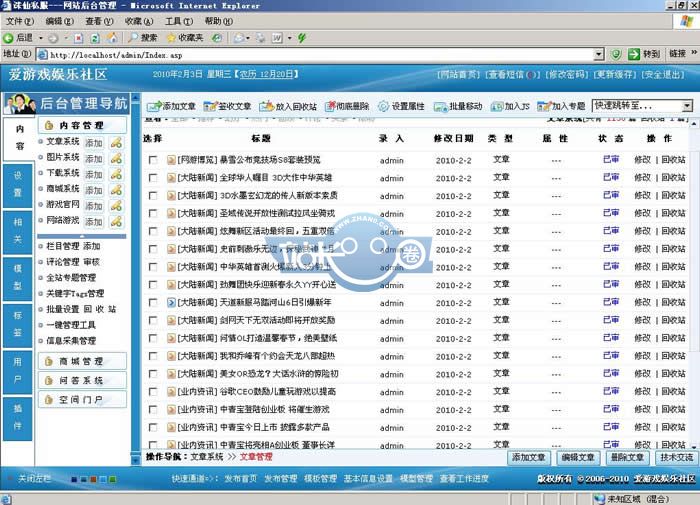Click the IE Refresh icon

pyautogui.click(x=95, y=38)
